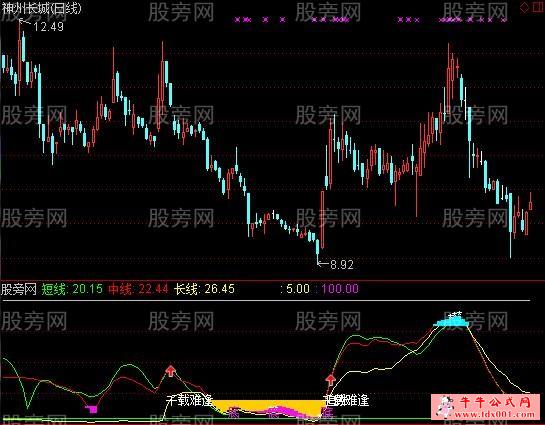Click the 神州长城(日线) chart title

coord(41,8)
